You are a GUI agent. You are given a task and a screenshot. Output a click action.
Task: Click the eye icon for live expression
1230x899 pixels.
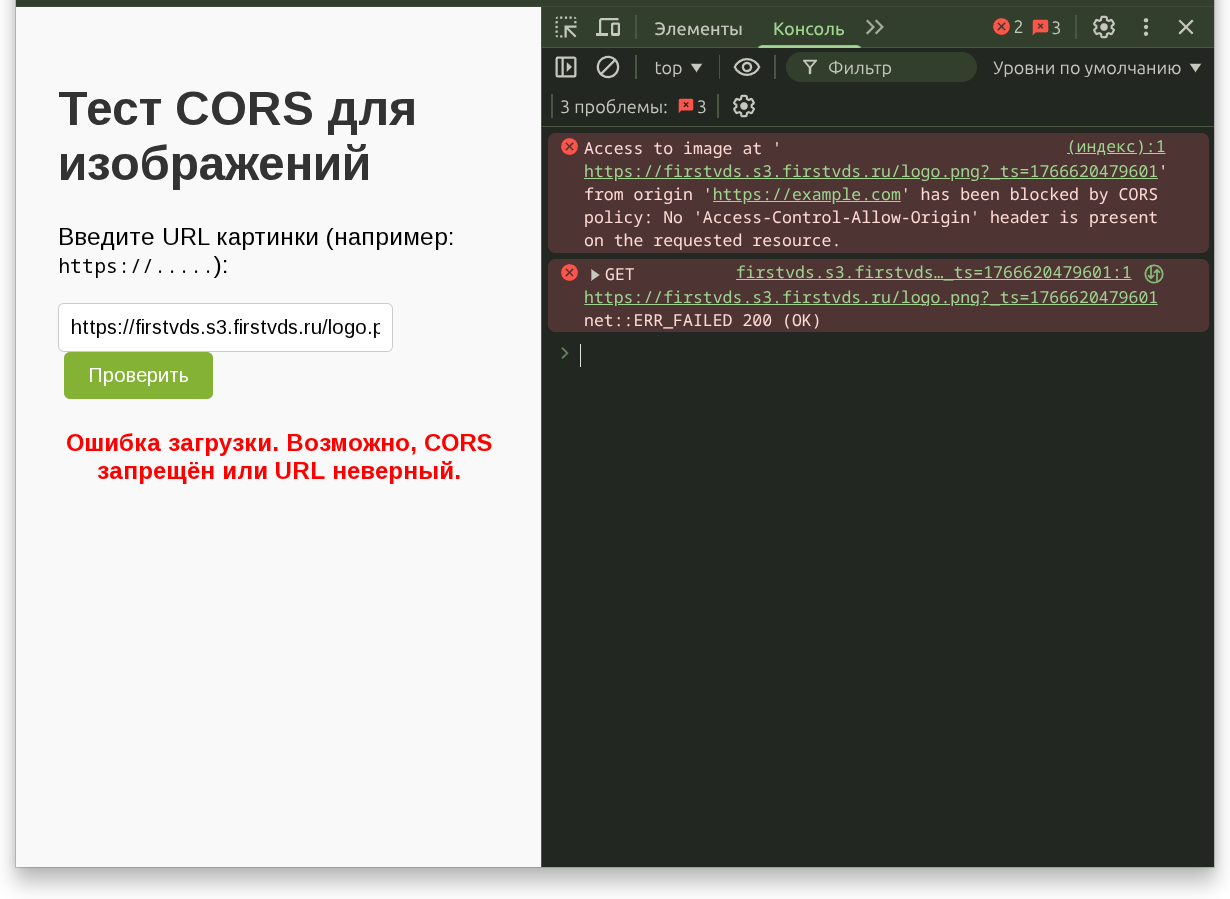[x=747, y=67]
